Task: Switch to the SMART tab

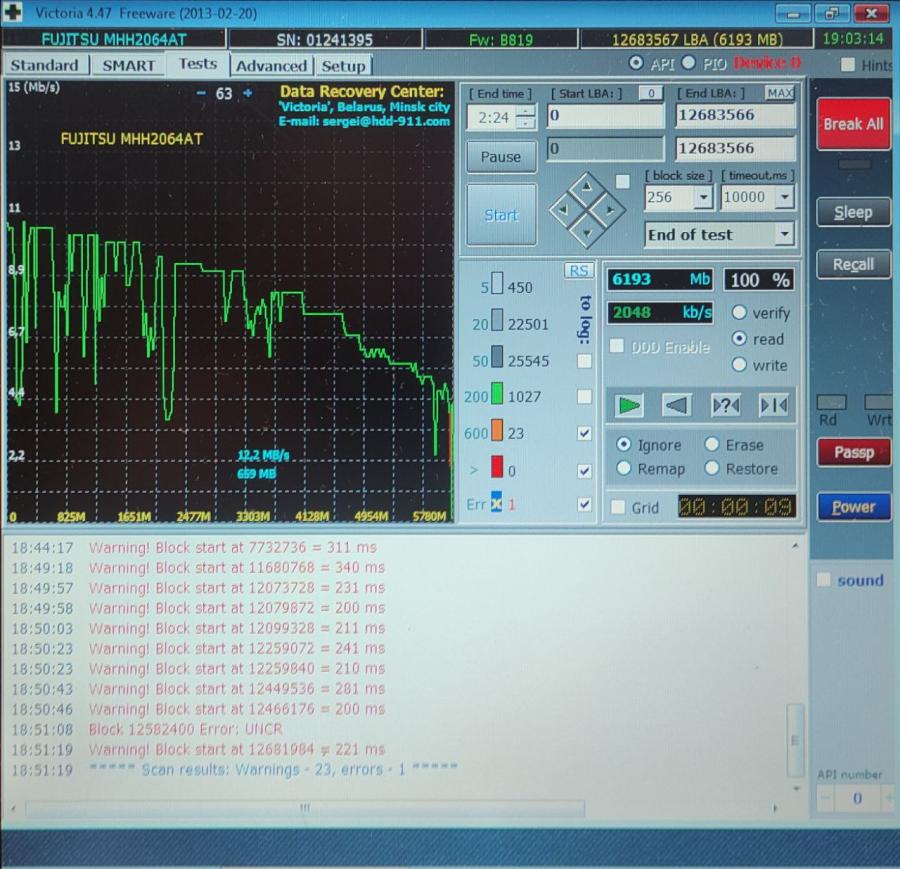Action: [128, 65]
